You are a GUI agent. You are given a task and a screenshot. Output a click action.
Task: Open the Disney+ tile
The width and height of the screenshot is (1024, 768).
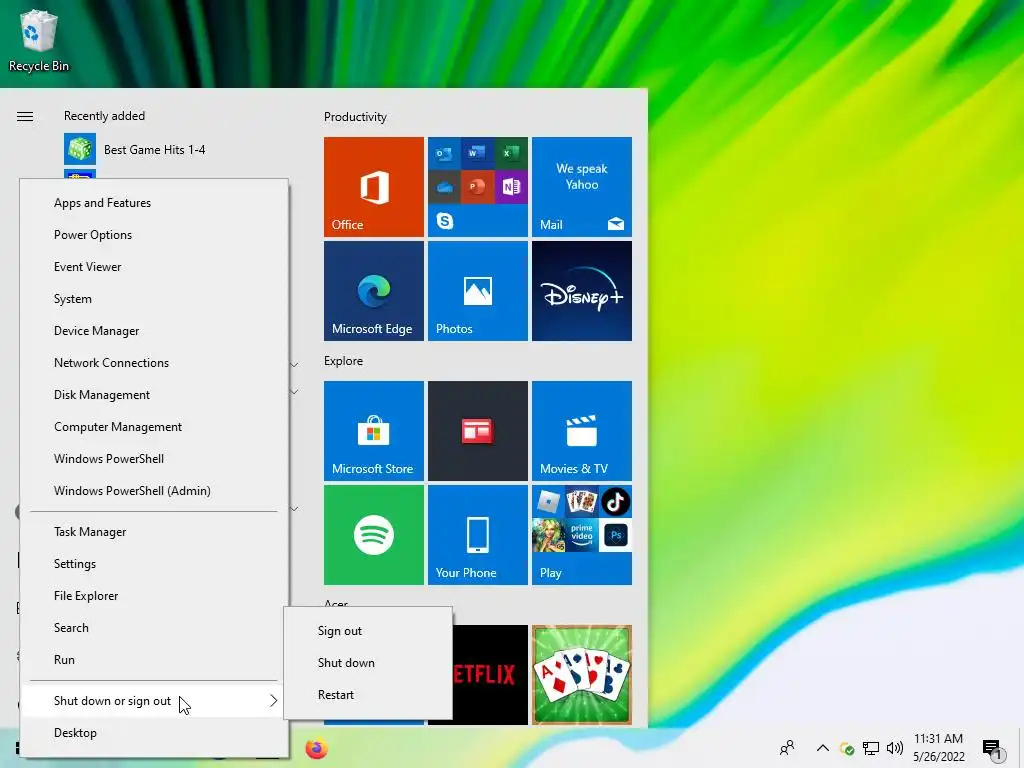(582, 291)
